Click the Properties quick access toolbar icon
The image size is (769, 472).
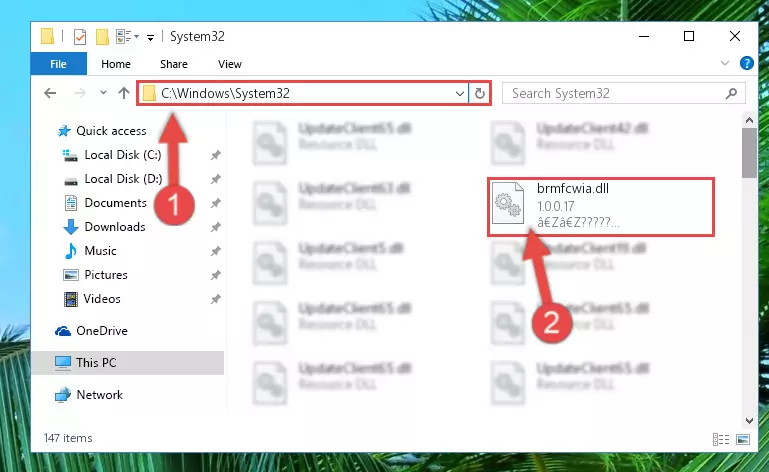tap(79, 37)
